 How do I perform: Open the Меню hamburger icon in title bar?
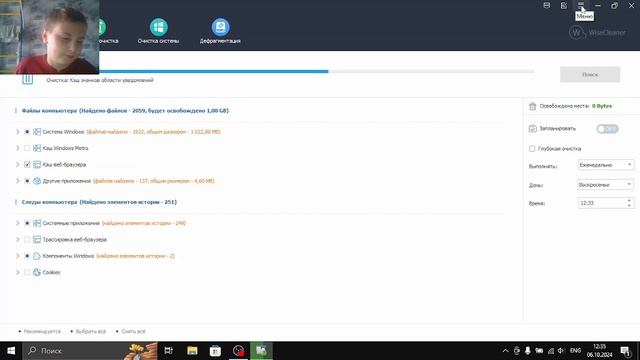[x=581, y=5]
